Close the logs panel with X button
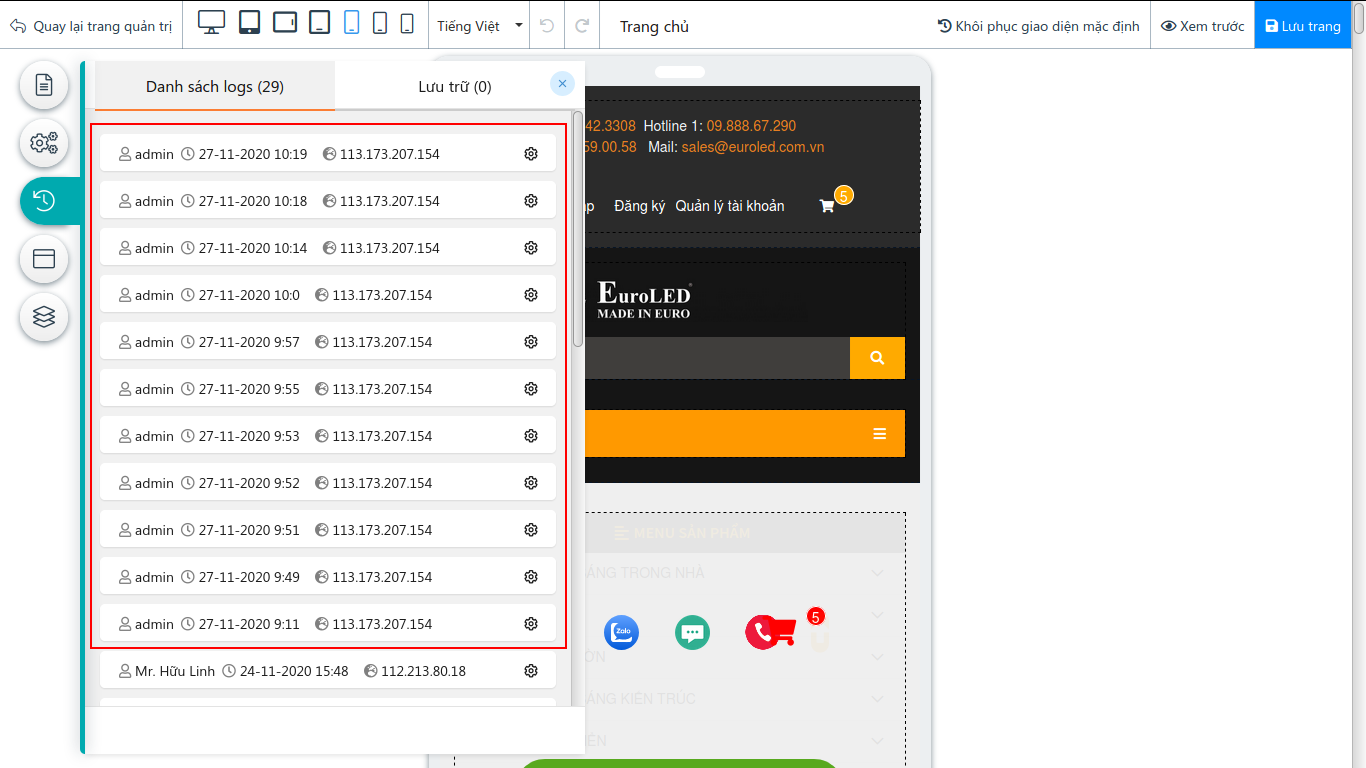 point(563,84)
